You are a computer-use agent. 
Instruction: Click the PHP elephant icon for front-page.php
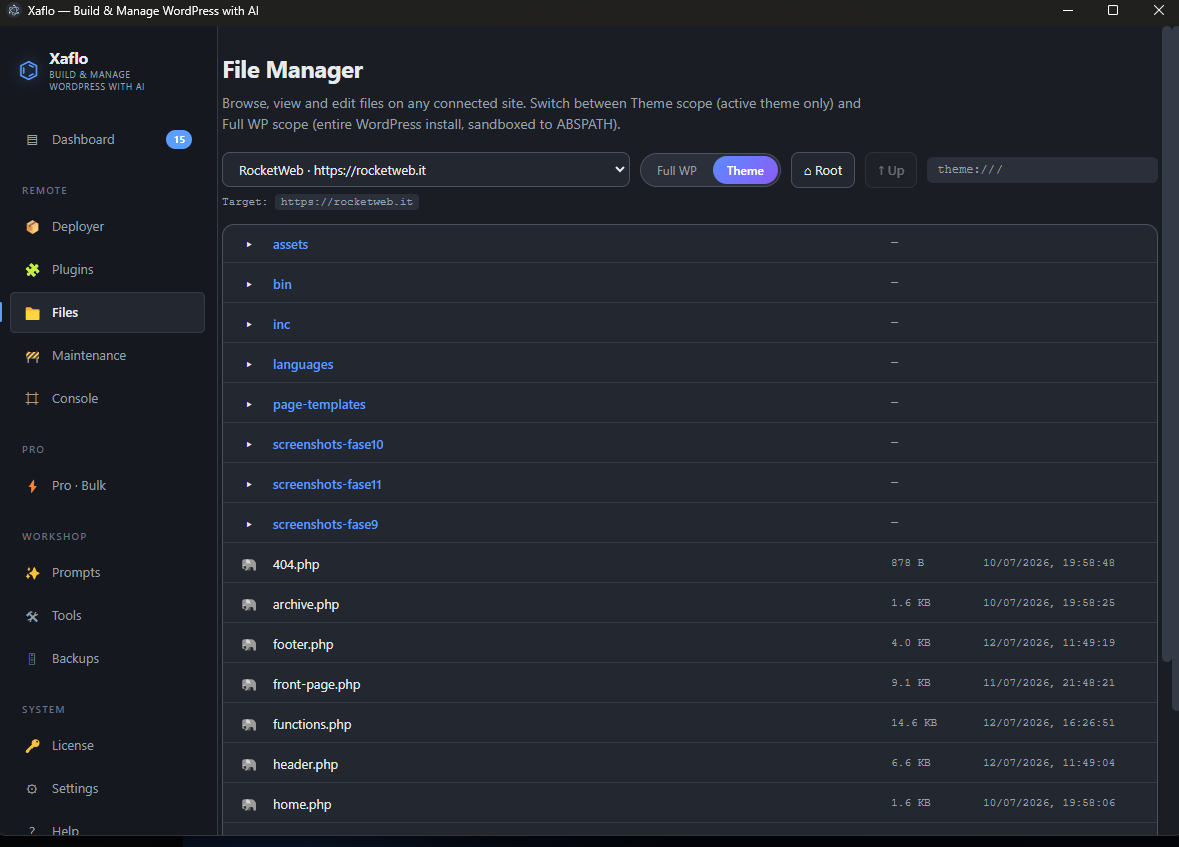(249, 685)
